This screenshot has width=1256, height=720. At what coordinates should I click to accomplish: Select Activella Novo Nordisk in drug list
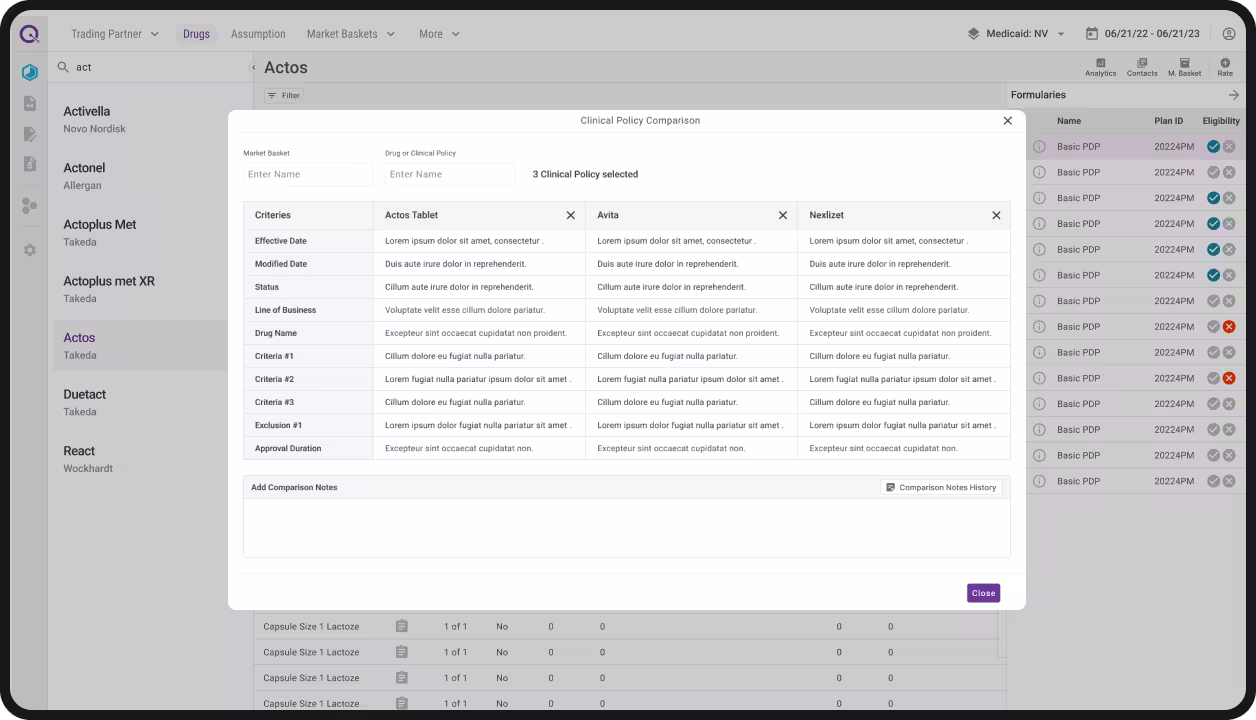(x=140, y=119)
